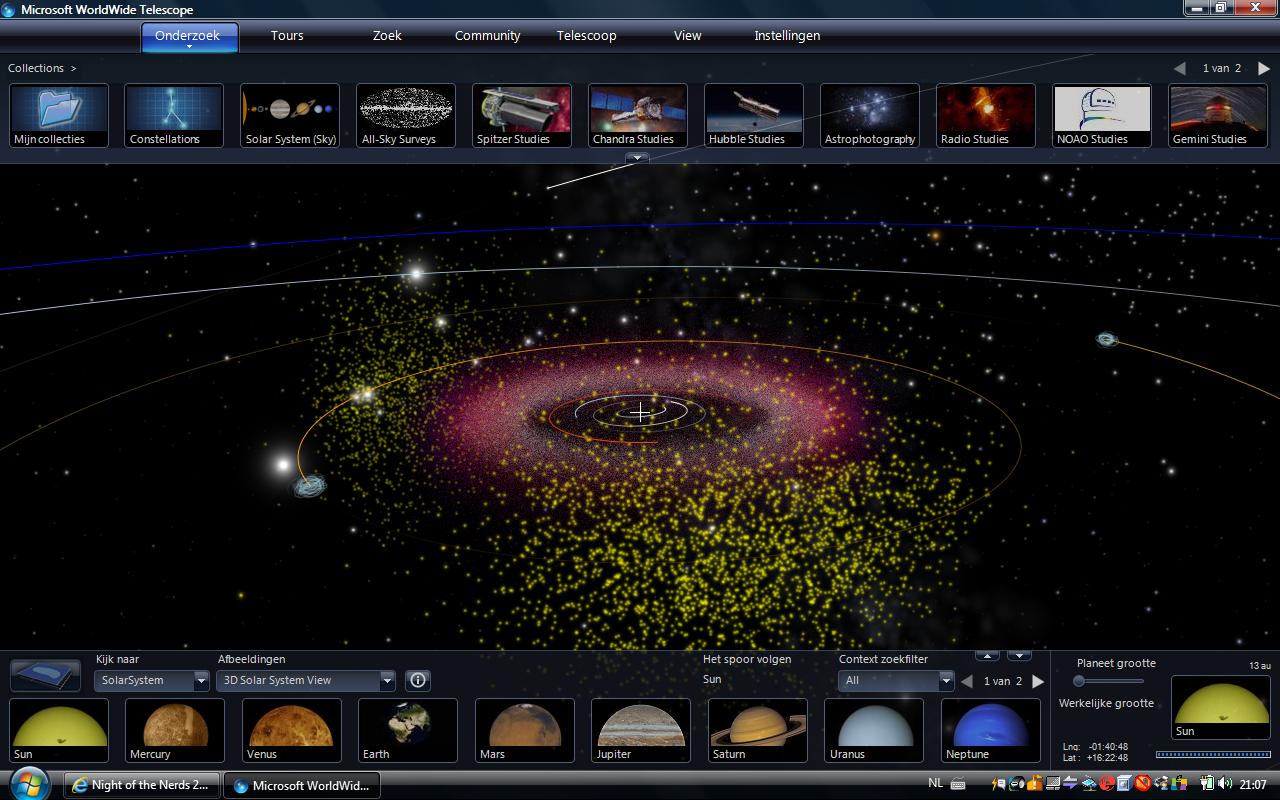1280x800 pixels.
Task: Click the Sun crosshair at view center
Action: point(640,412)
